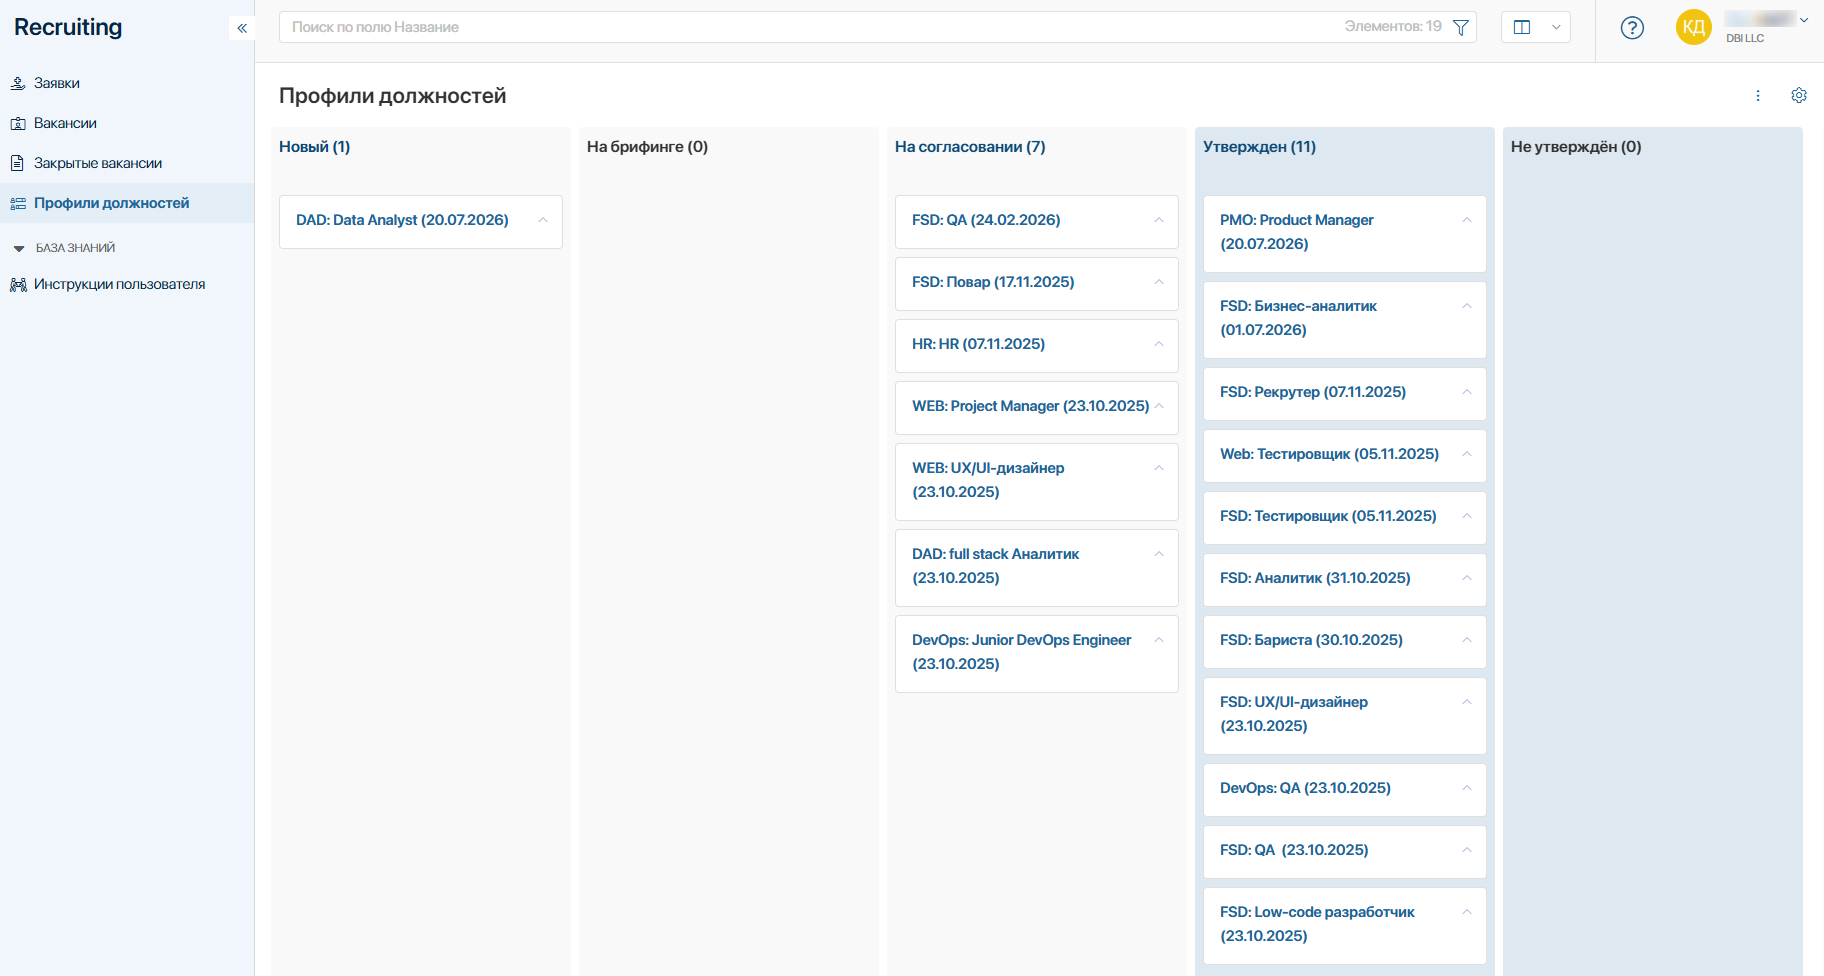The width and height of the screenshot is (1824, 976).
Task: Click the Инструкции пользователя icon
Action: [18, 285]
